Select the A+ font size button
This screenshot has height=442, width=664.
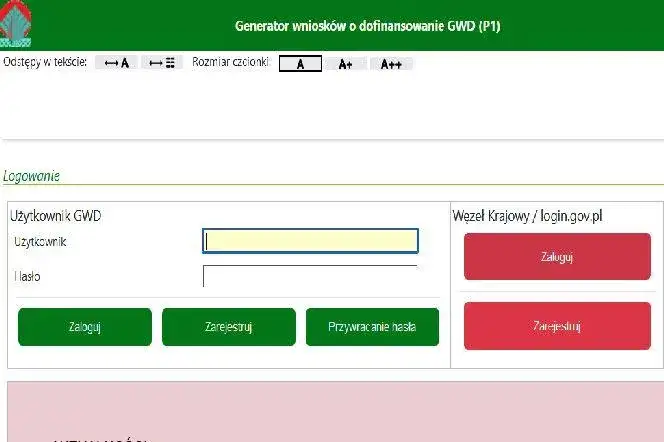pyautogui.click(x=346, y=64)
